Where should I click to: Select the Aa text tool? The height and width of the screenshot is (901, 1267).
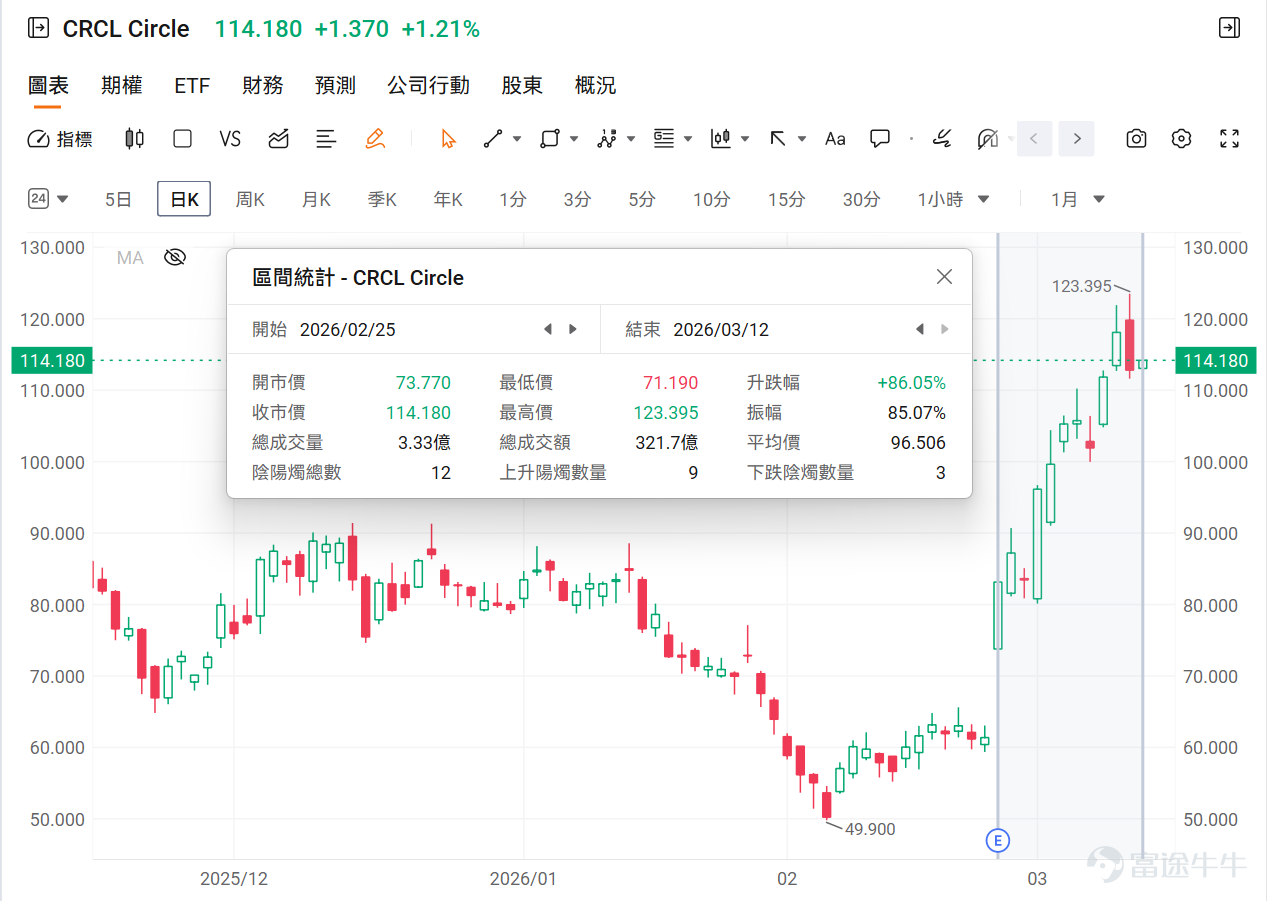tap(835, 139)
